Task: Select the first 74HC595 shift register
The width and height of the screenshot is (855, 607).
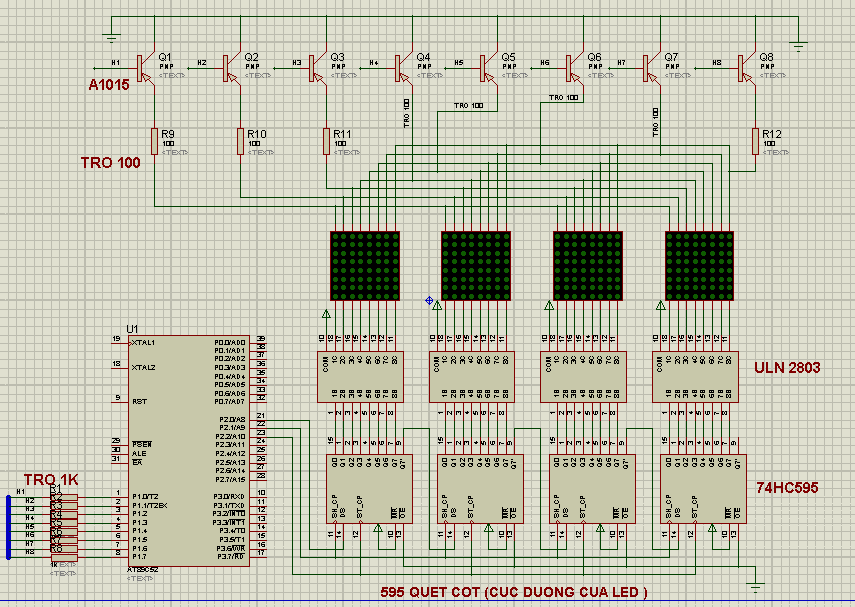Action: pos(369,489)
